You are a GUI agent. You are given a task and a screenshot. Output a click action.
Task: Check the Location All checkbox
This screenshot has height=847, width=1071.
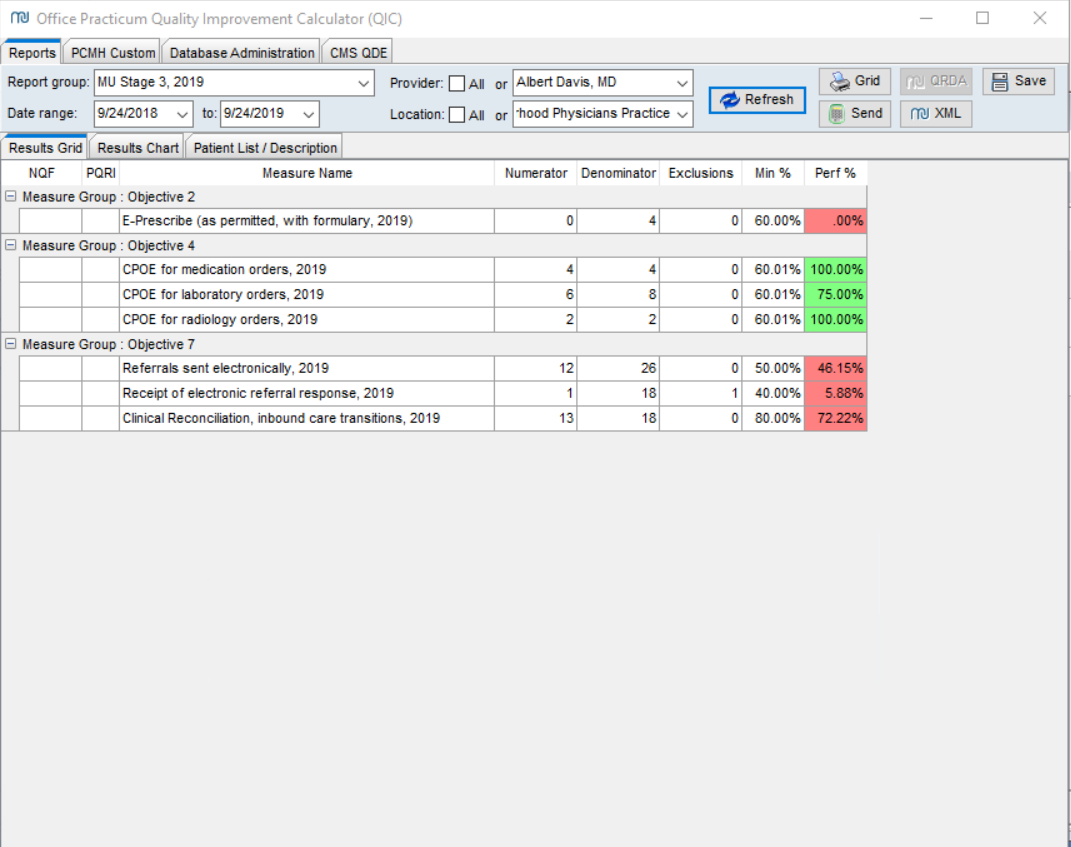457,115
